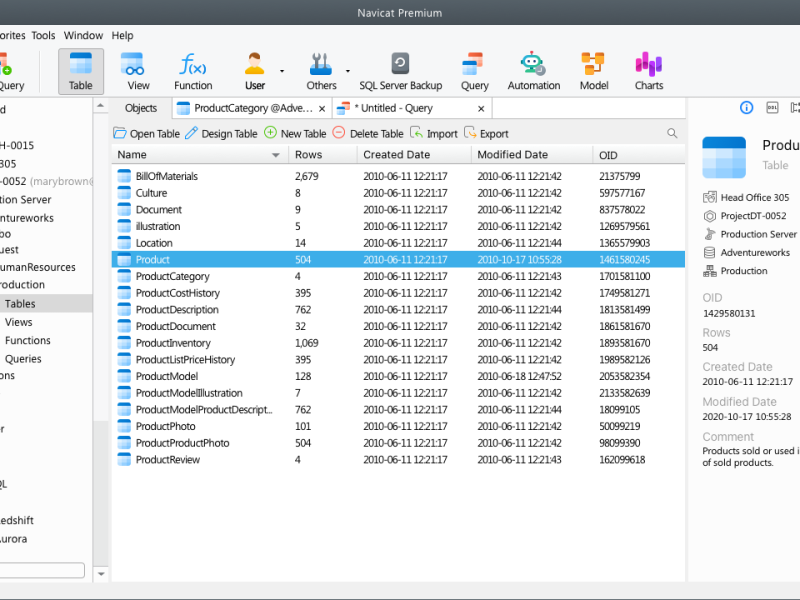
Task: Expand the Others toolbar dropdown arrow
Action: click(348, 71)
